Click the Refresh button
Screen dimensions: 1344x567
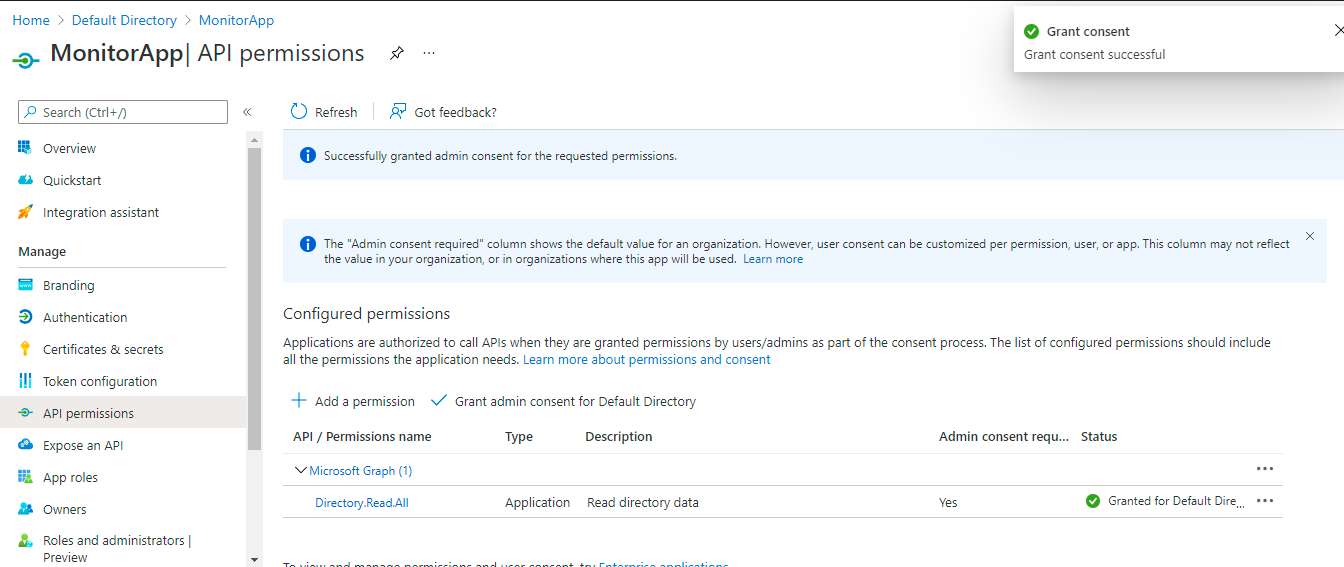click(324, 112)
